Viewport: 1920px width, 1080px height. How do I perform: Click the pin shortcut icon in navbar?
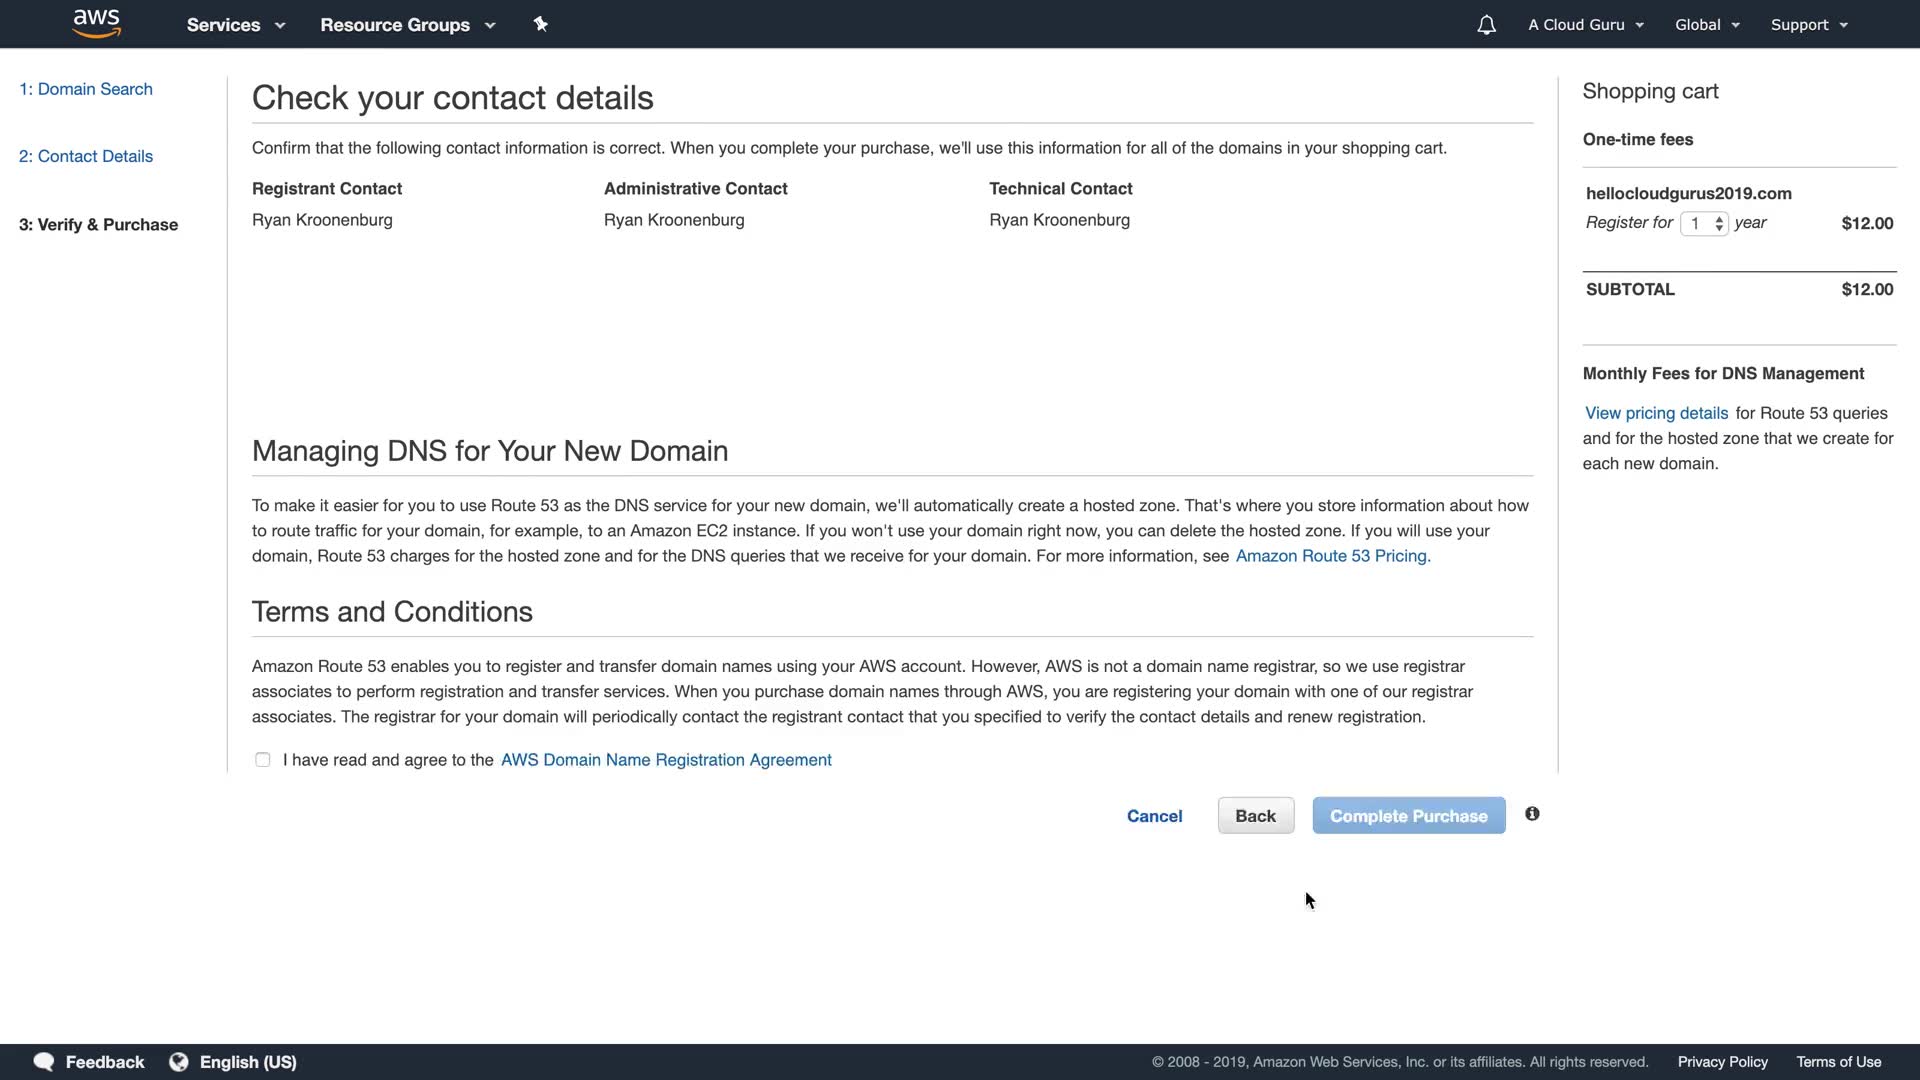point(540,24)
